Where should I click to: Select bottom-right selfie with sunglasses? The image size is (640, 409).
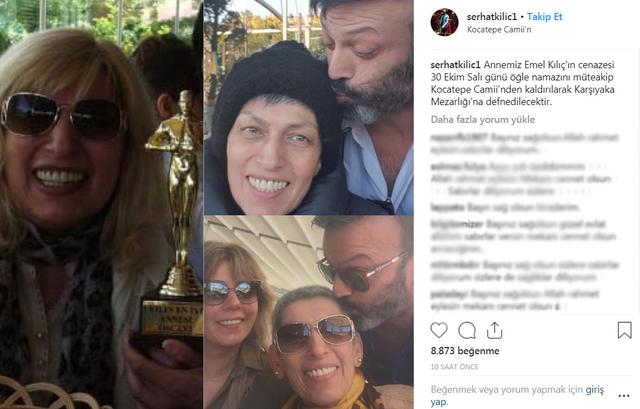click(x=309, y=312)
